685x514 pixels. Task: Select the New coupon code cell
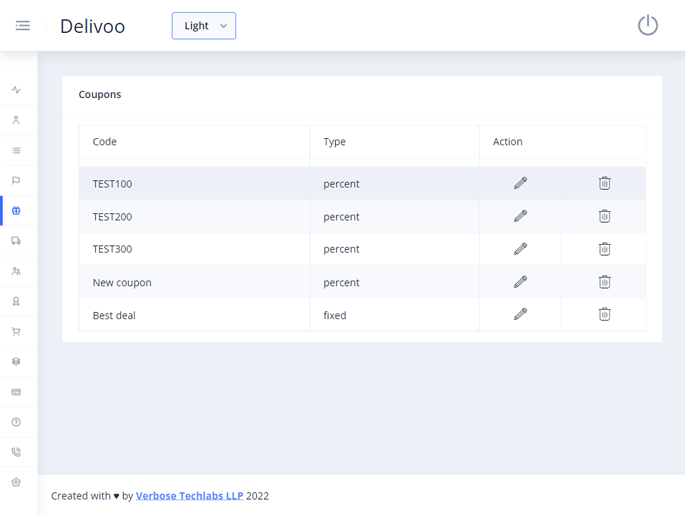pyautogui.click(x=194, y=282)
